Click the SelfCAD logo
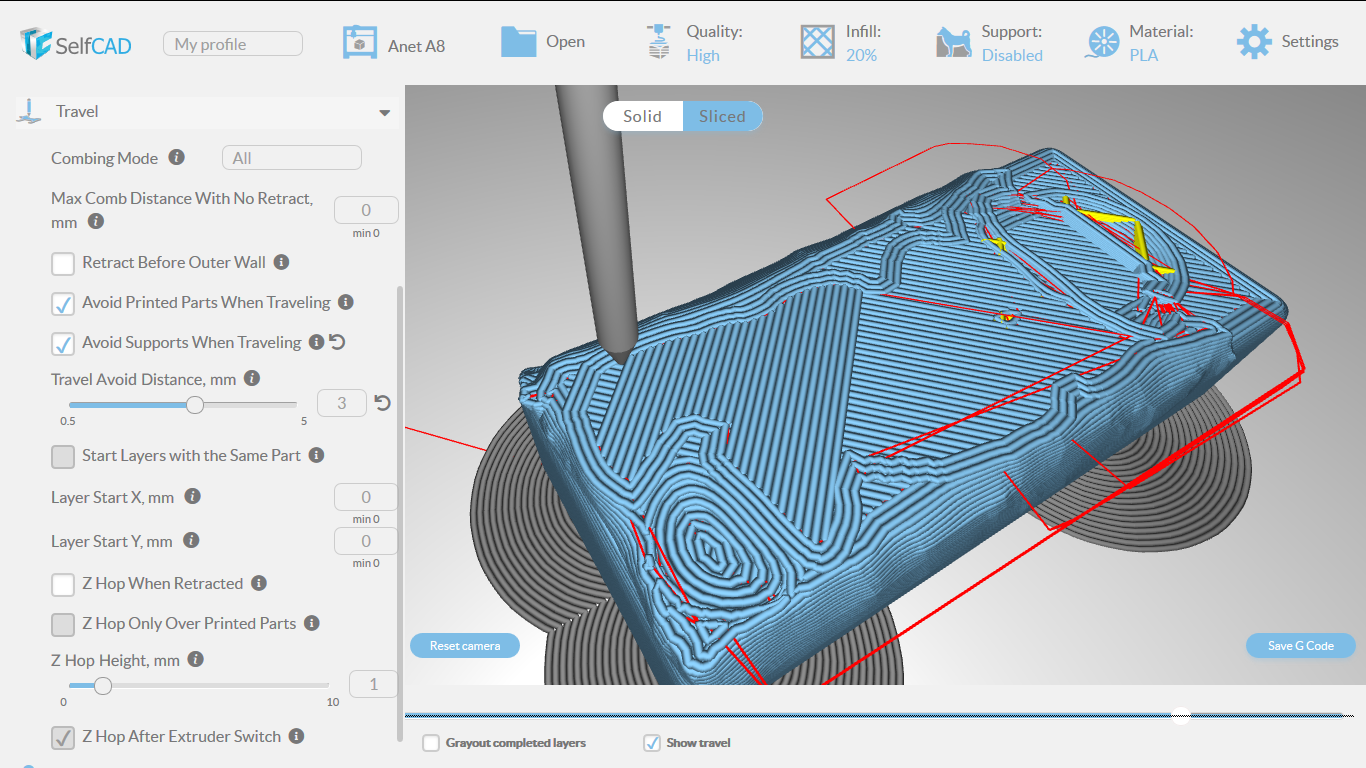This screenshot has height=768, width=1366. pos(75,43)
